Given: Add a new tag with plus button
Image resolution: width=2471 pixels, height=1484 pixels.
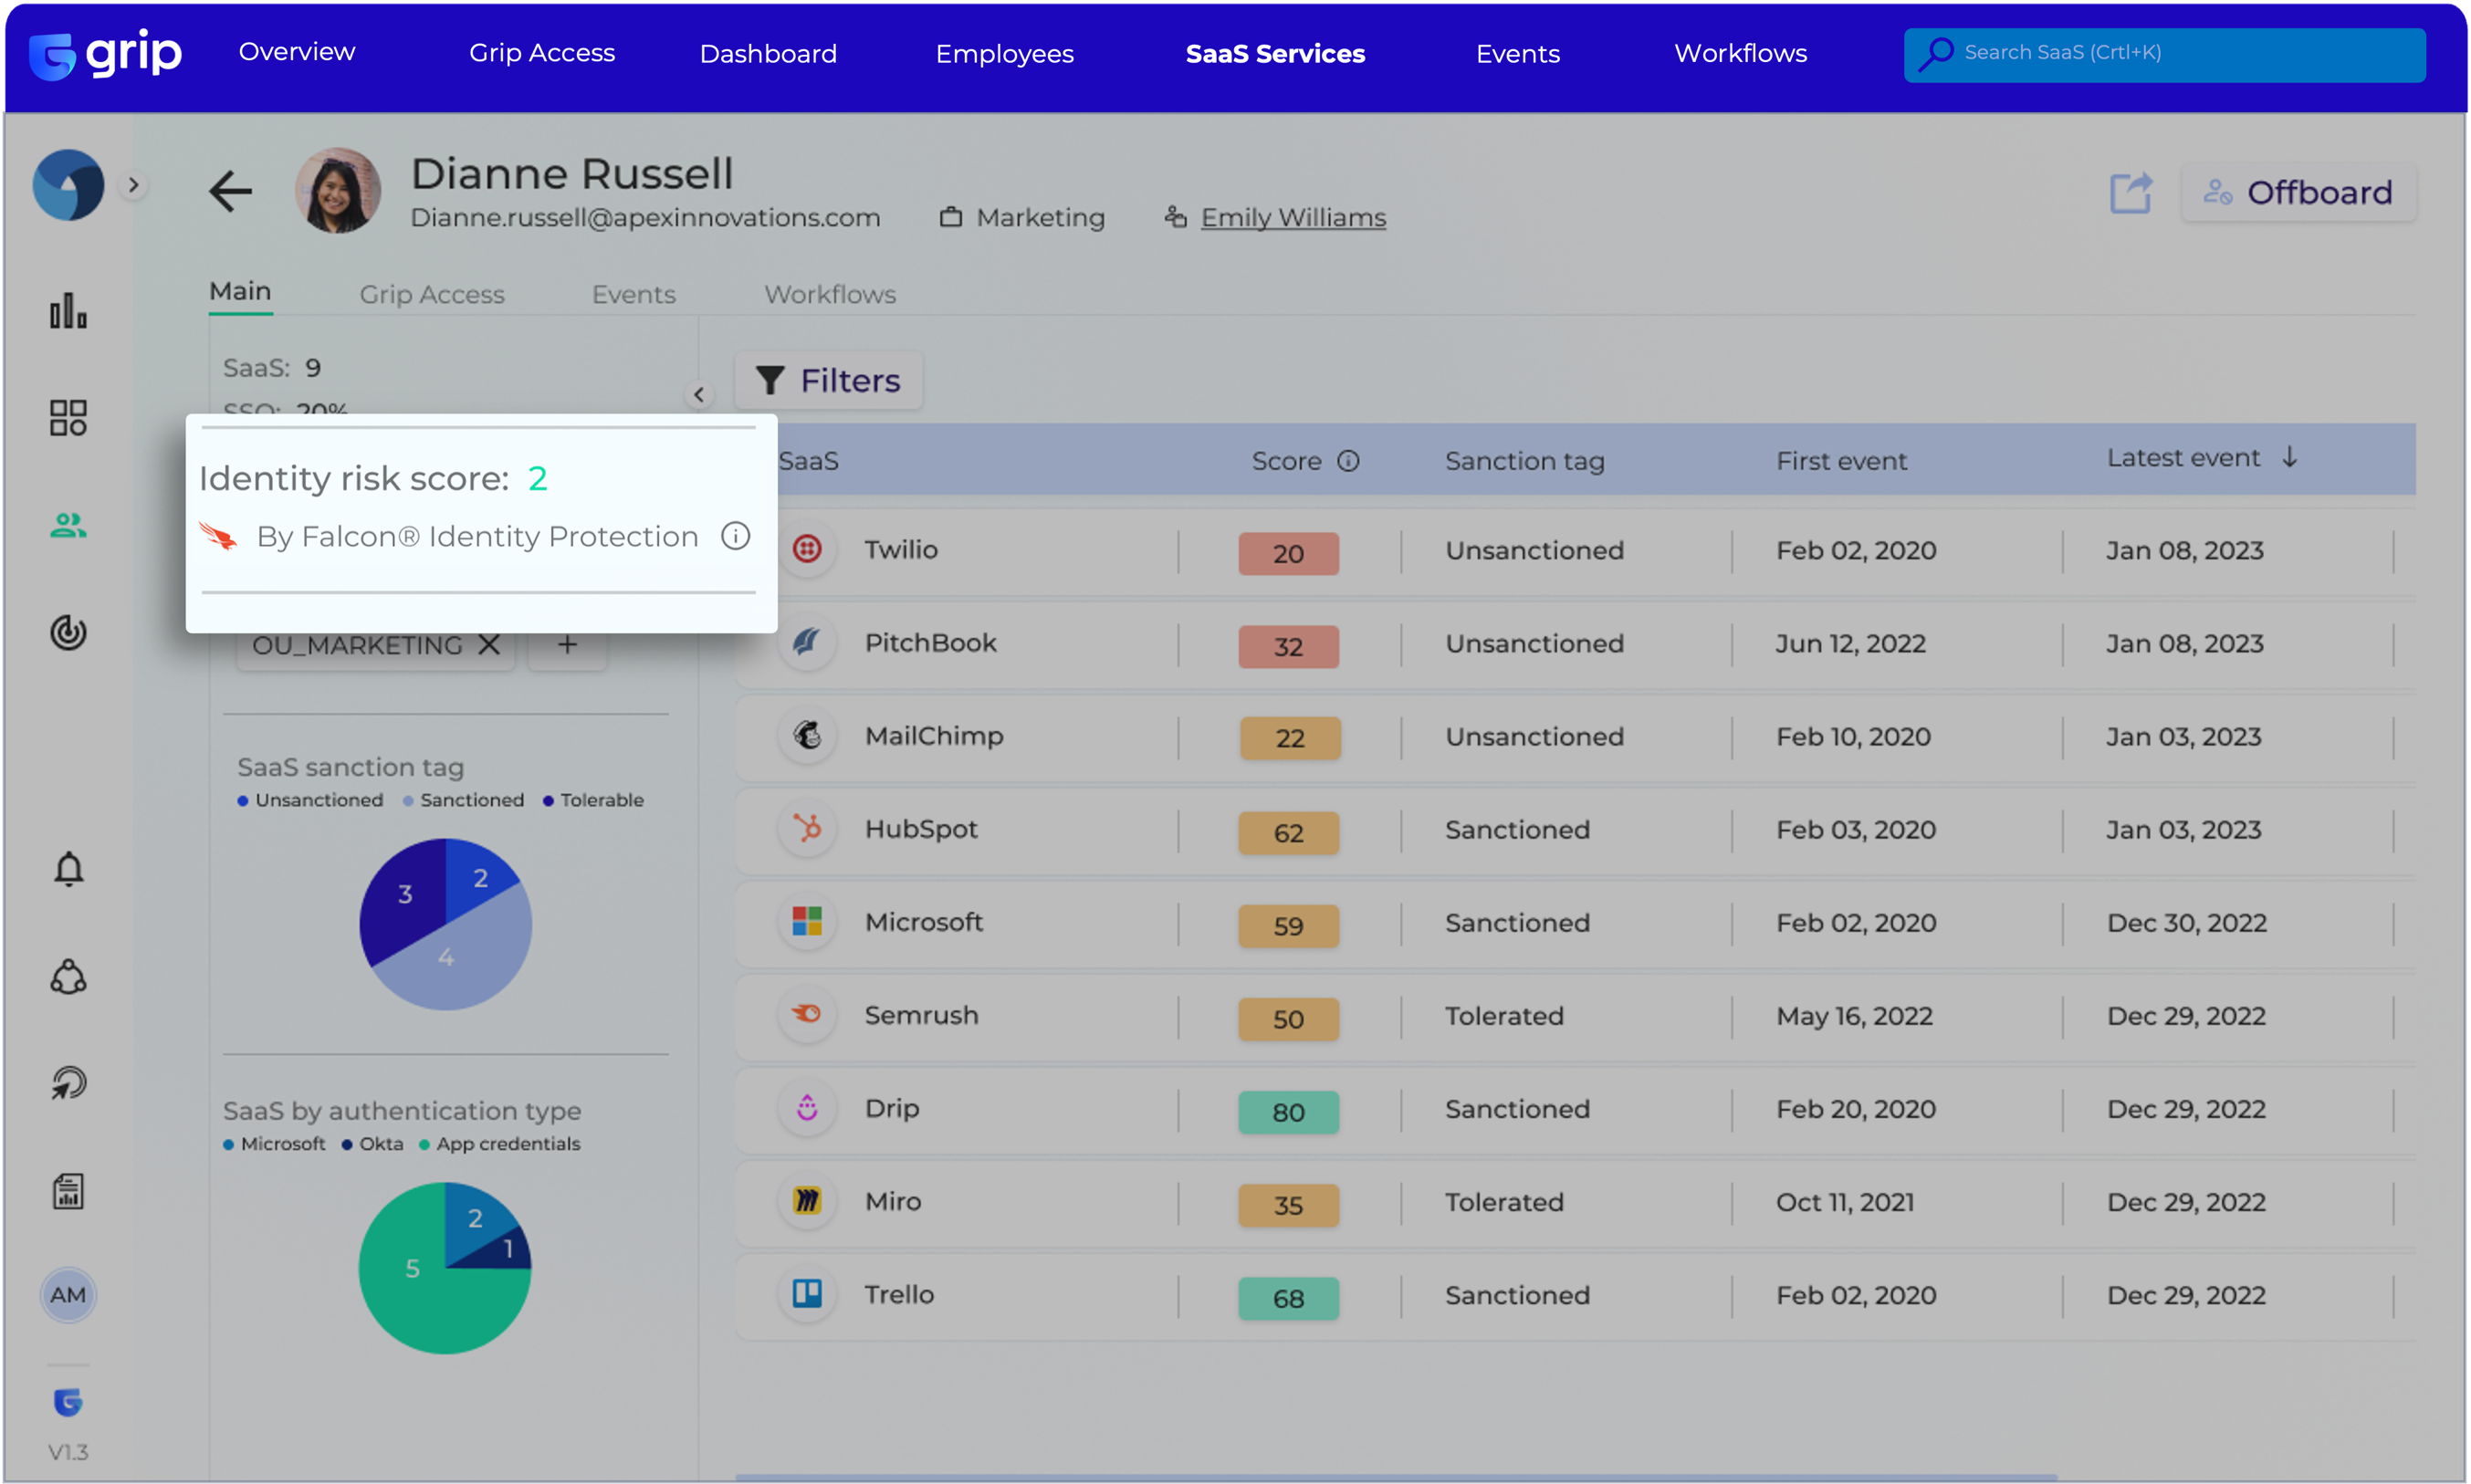Looking at the screenshot, I should point(567,645).
